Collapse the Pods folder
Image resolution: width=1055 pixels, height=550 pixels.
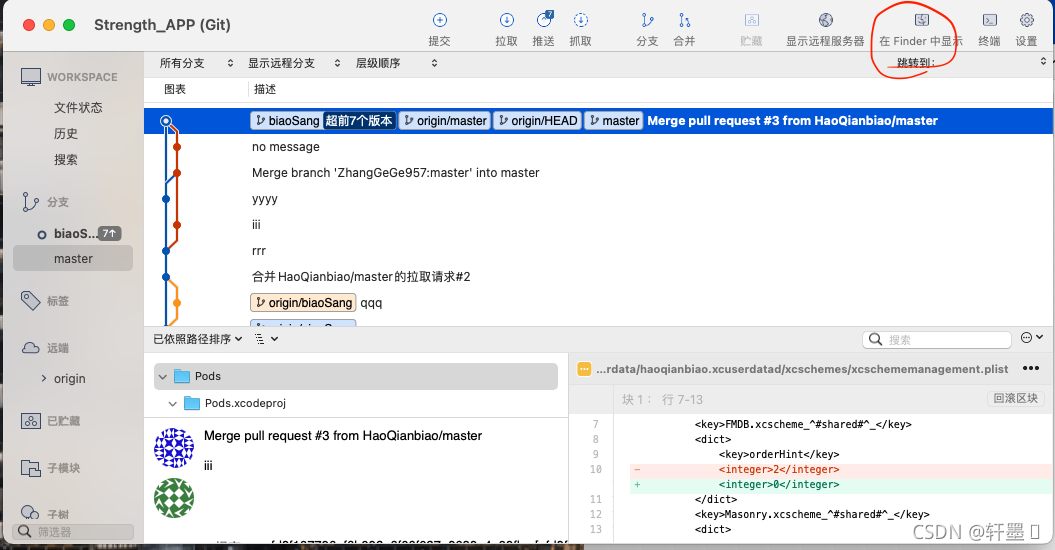click(x=163, y=377)
